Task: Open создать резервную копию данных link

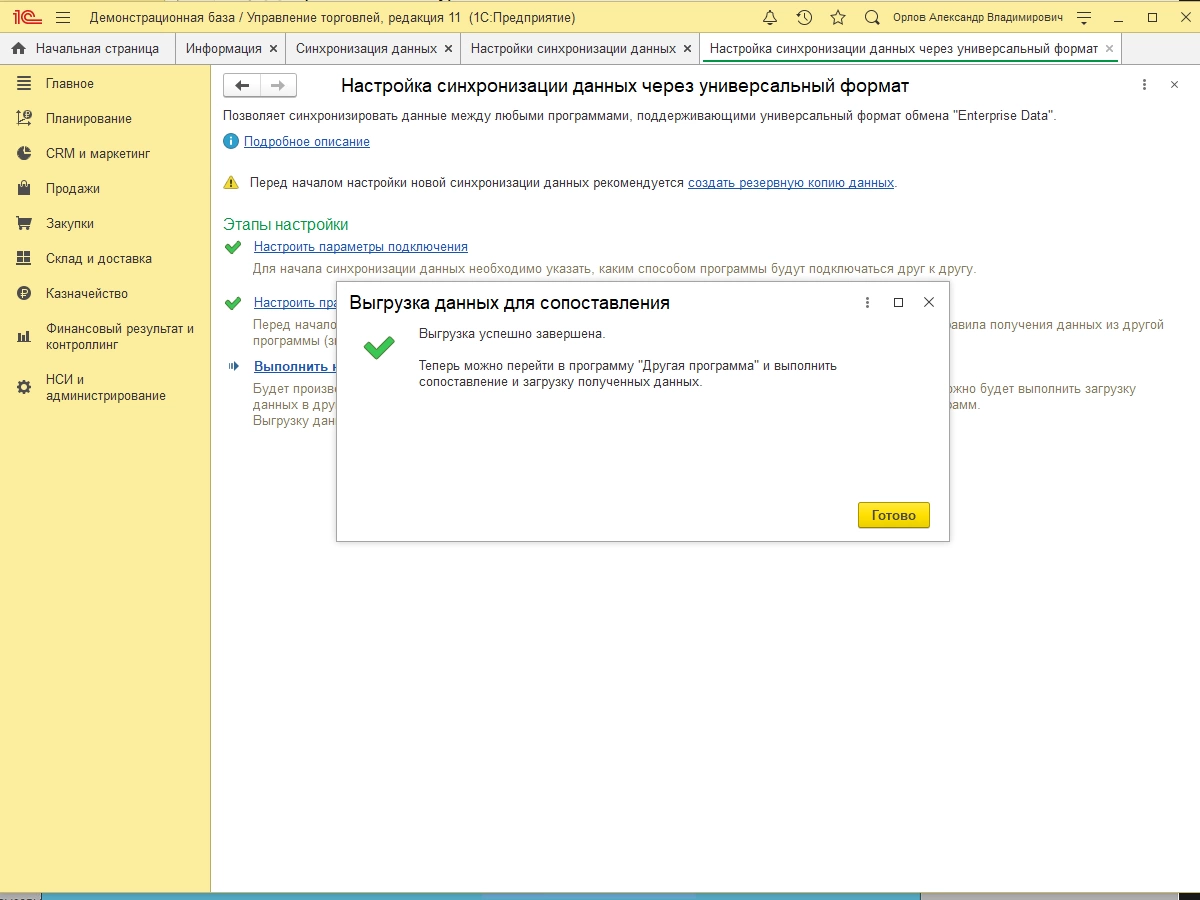Action: (x=791, y=183)
